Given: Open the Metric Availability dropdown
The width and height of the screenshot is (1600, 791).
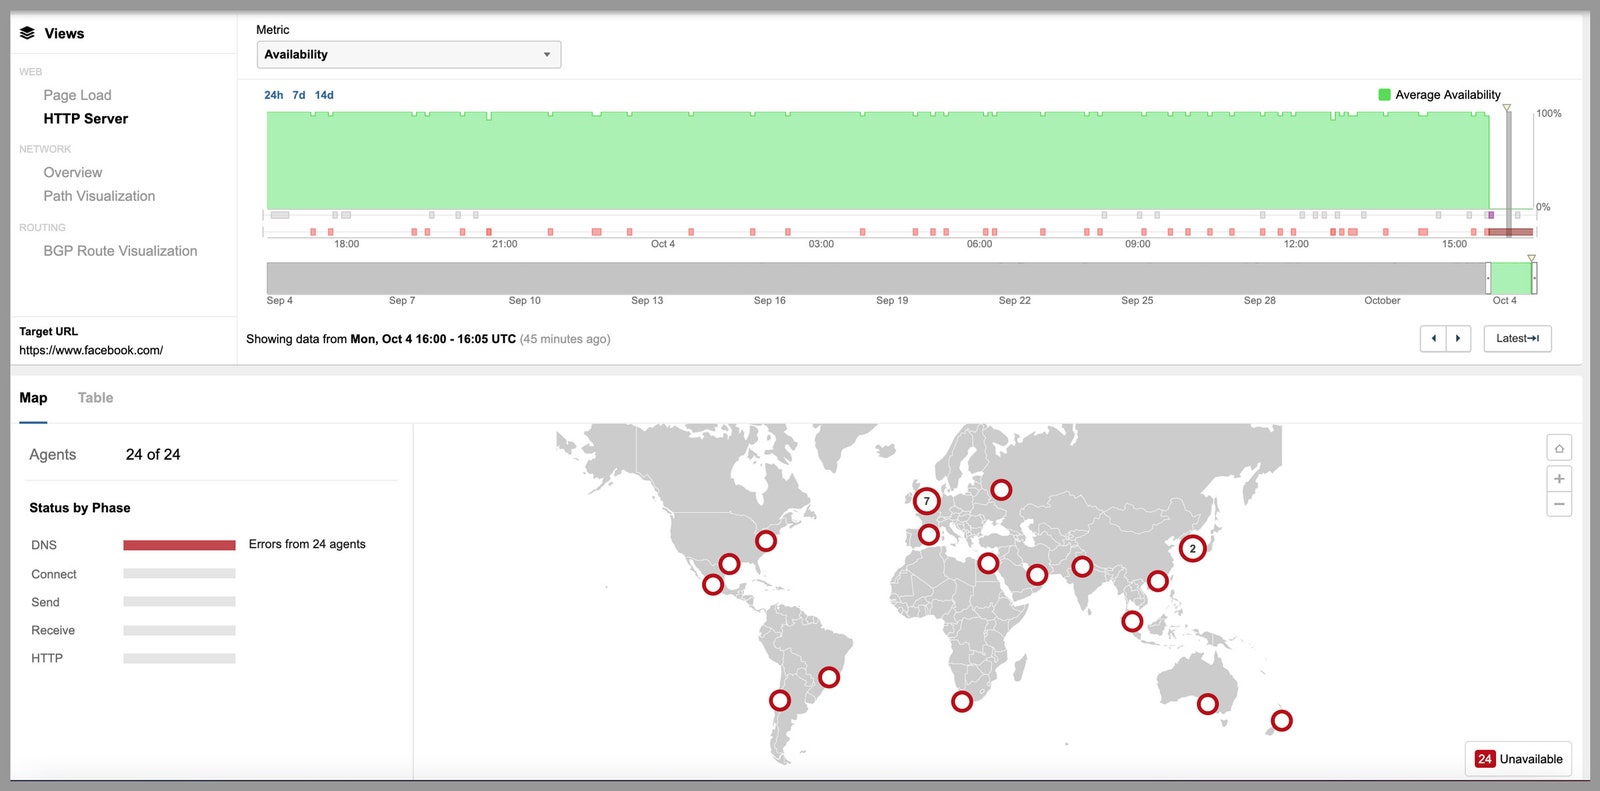Looking at the screenshot, I should click(x=408, y=55).
